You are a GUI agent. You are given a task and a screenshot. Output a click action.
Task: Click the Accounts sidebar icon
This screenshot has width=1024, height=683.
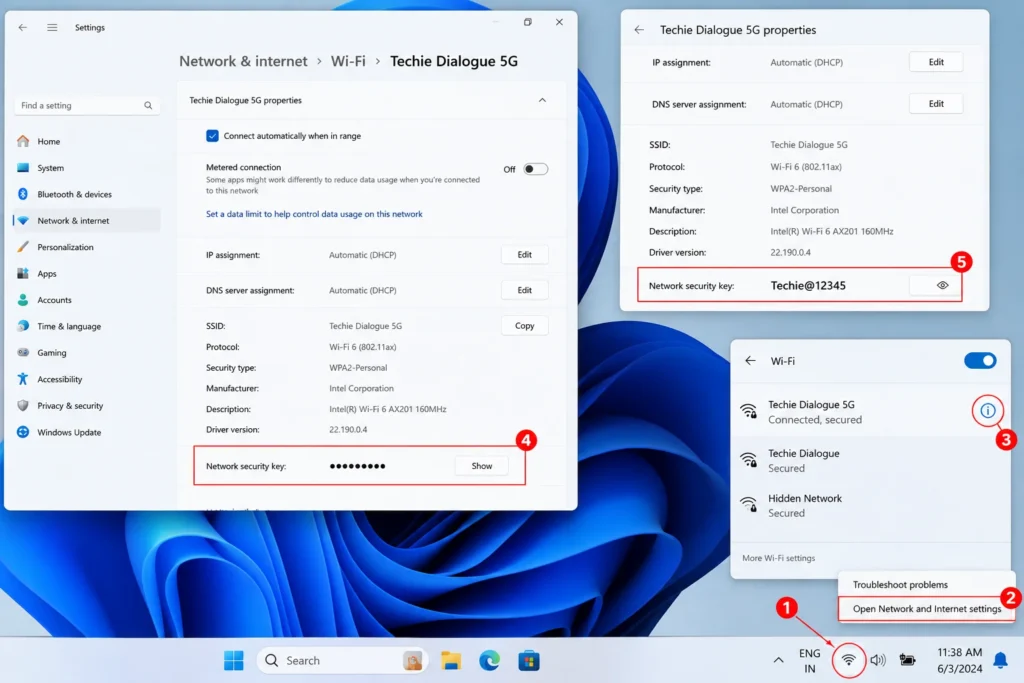pyautogui.click(x=23, y=300)
